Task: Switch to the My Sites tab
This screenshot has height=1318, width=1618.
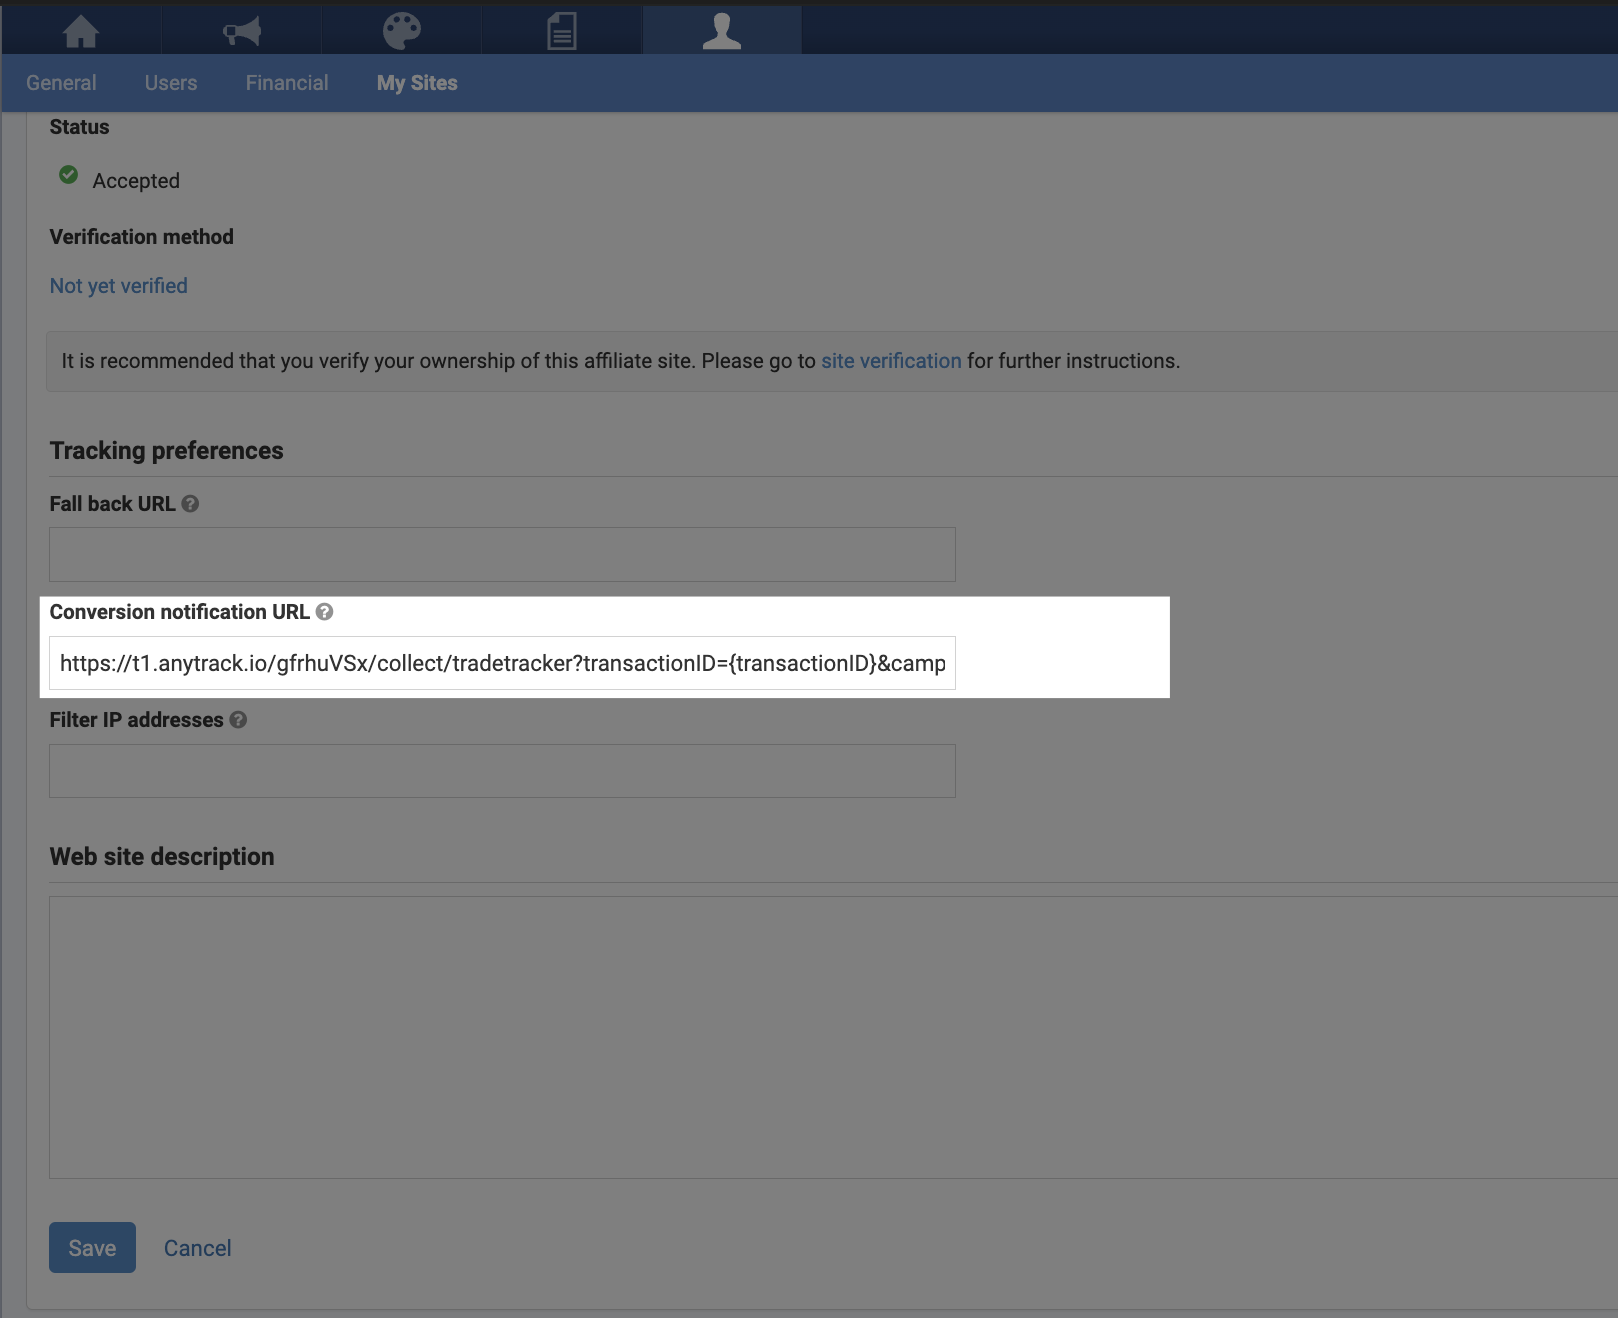Action: click(417, 83)
